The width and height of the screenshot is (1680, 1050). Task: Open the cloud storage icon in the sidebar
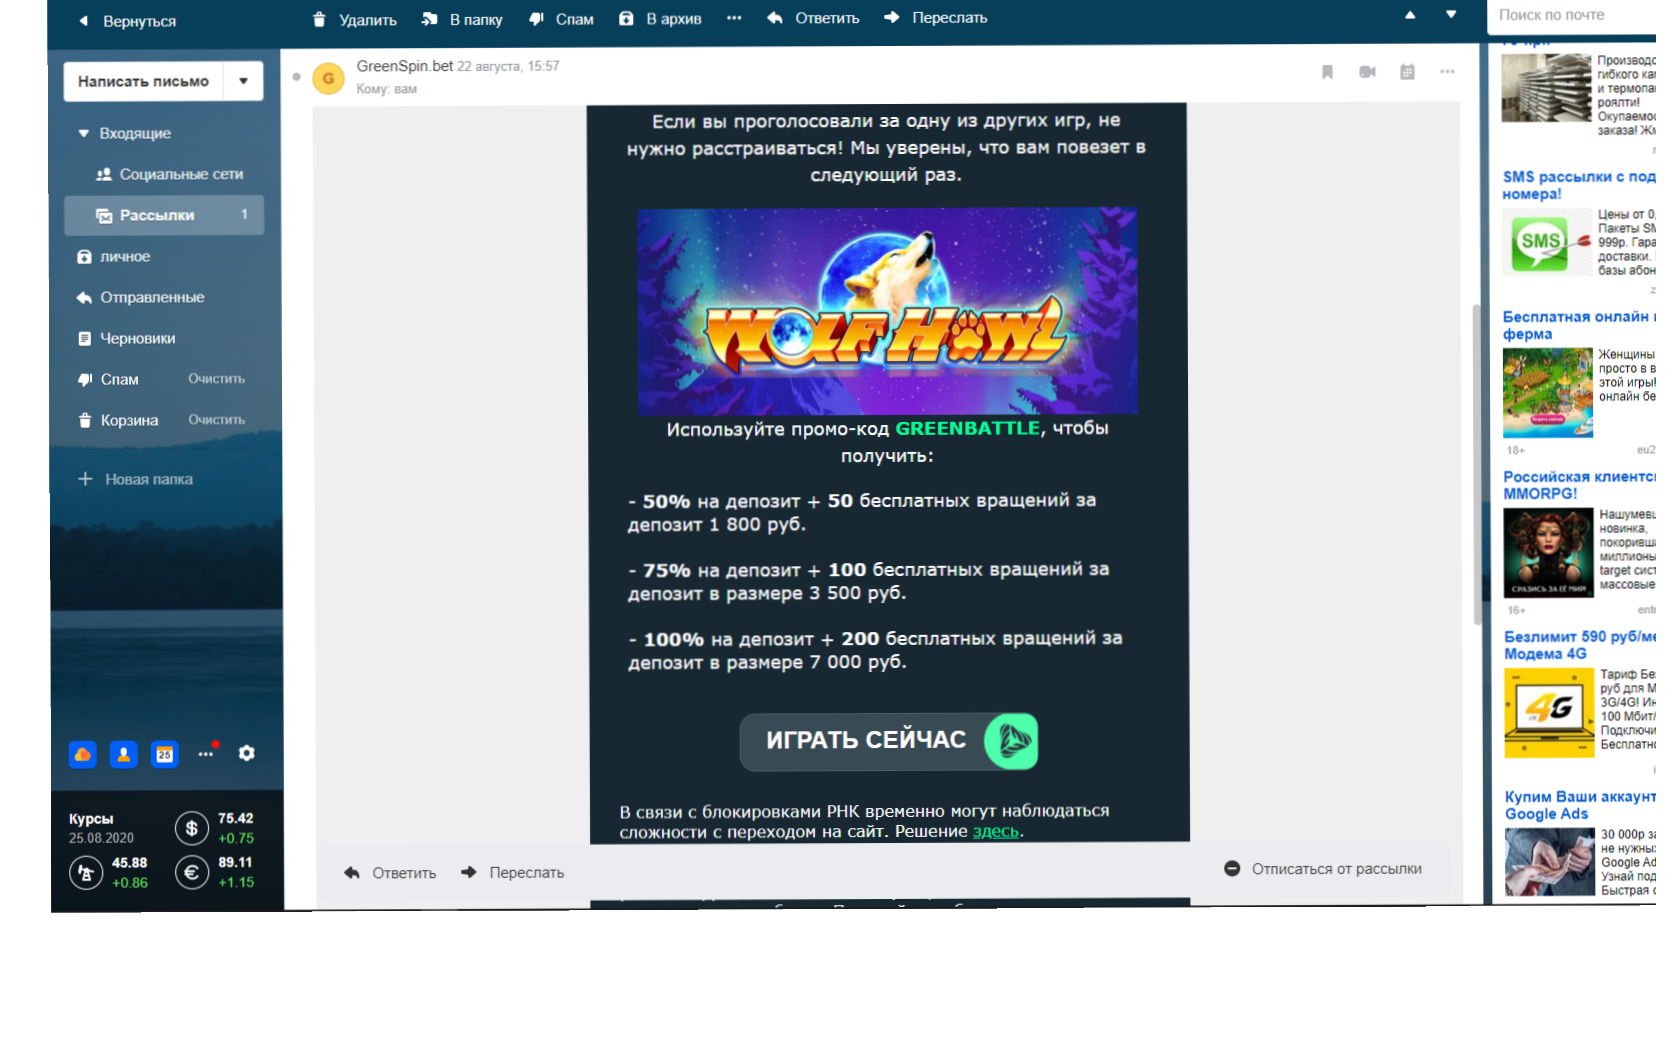[x=83, y=754]
